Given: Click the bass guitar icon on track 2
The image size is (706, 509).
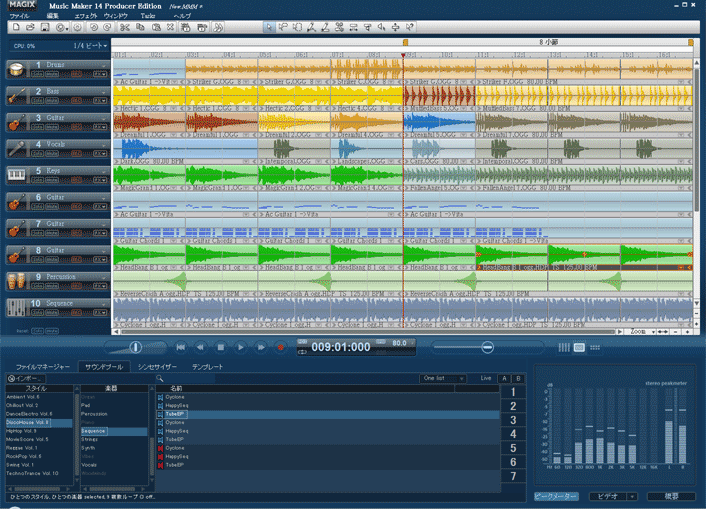Looking at the screenshot, I should tap(16, 95).
